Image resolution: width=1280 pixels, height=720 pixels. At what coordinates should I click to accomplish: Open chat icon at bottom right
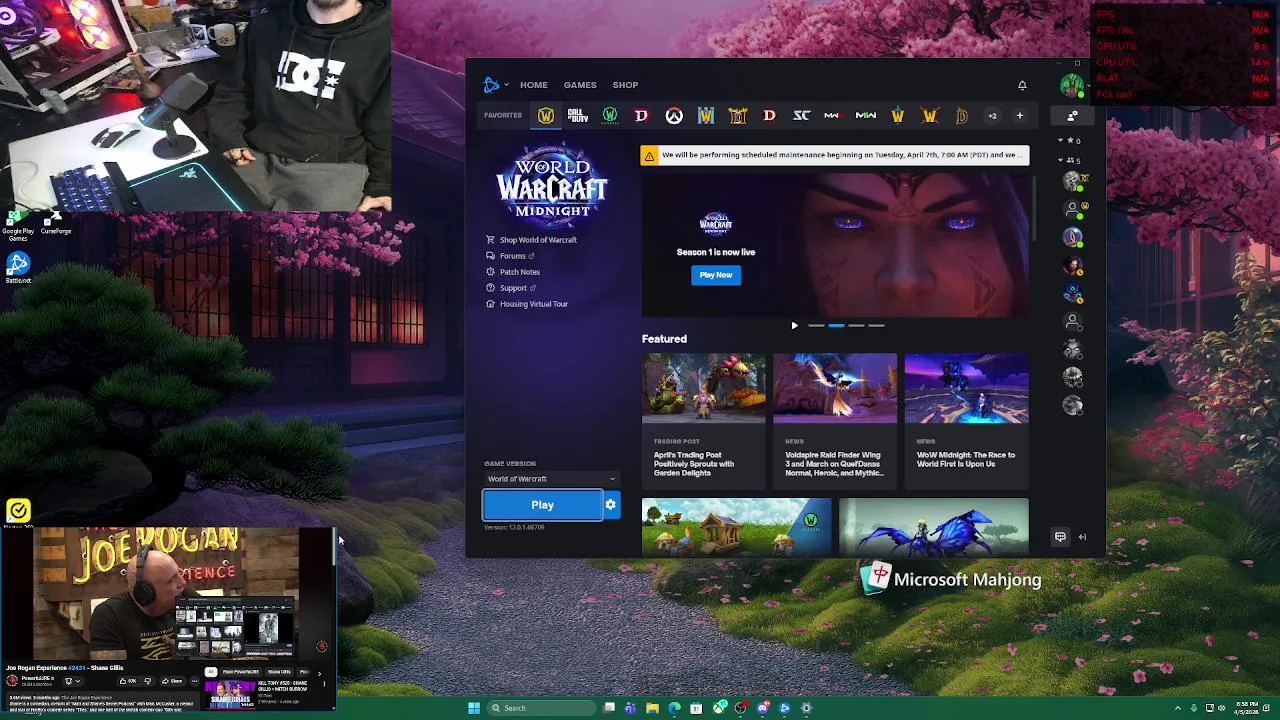(1060, 537)
